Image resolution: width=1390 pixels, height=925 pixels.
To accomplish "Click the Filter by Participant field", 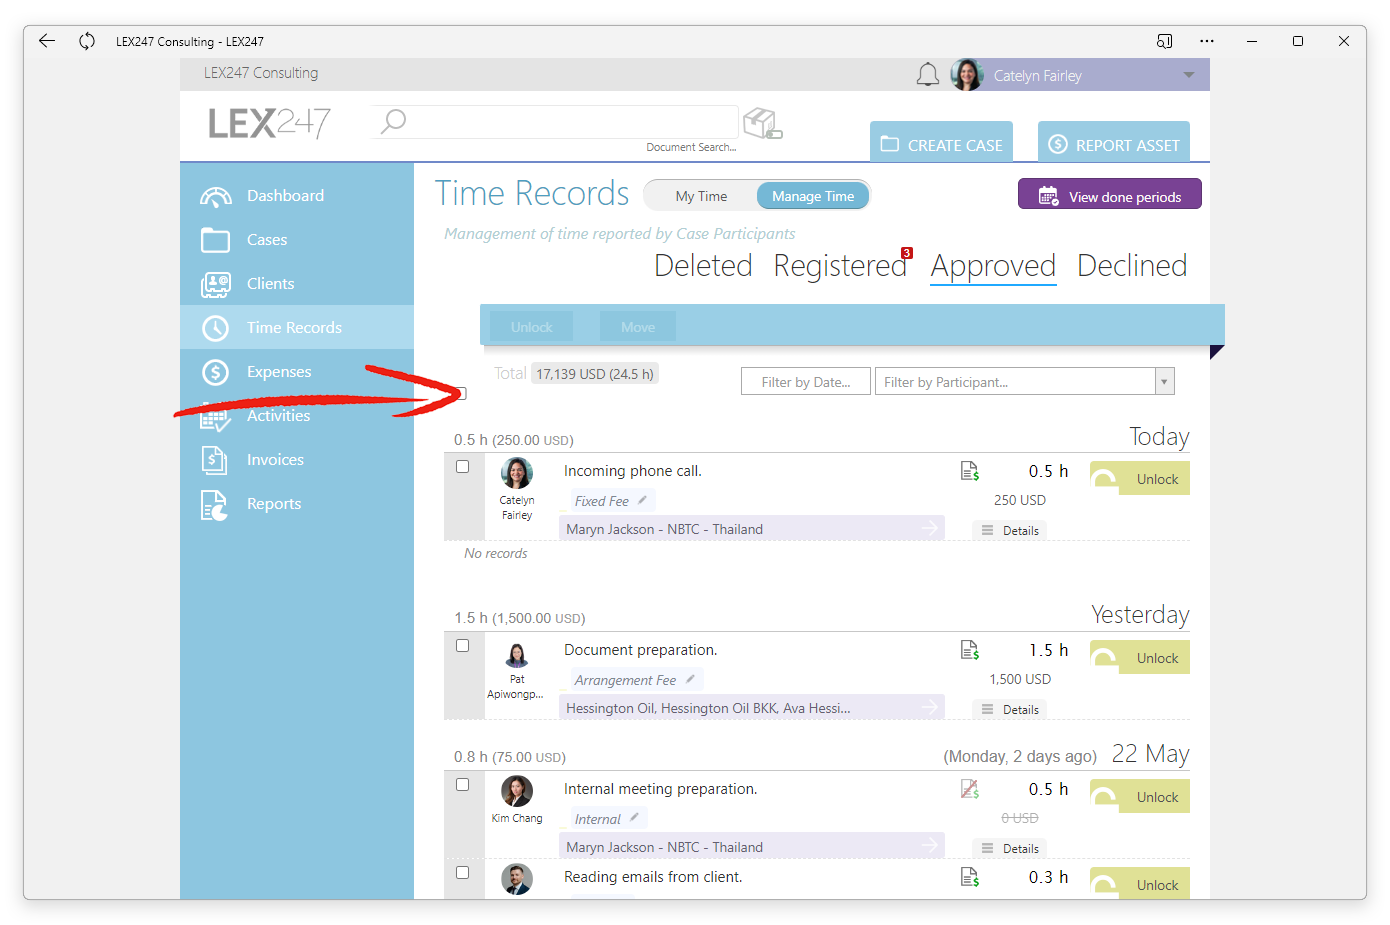I will click(x=1015, y=382).
